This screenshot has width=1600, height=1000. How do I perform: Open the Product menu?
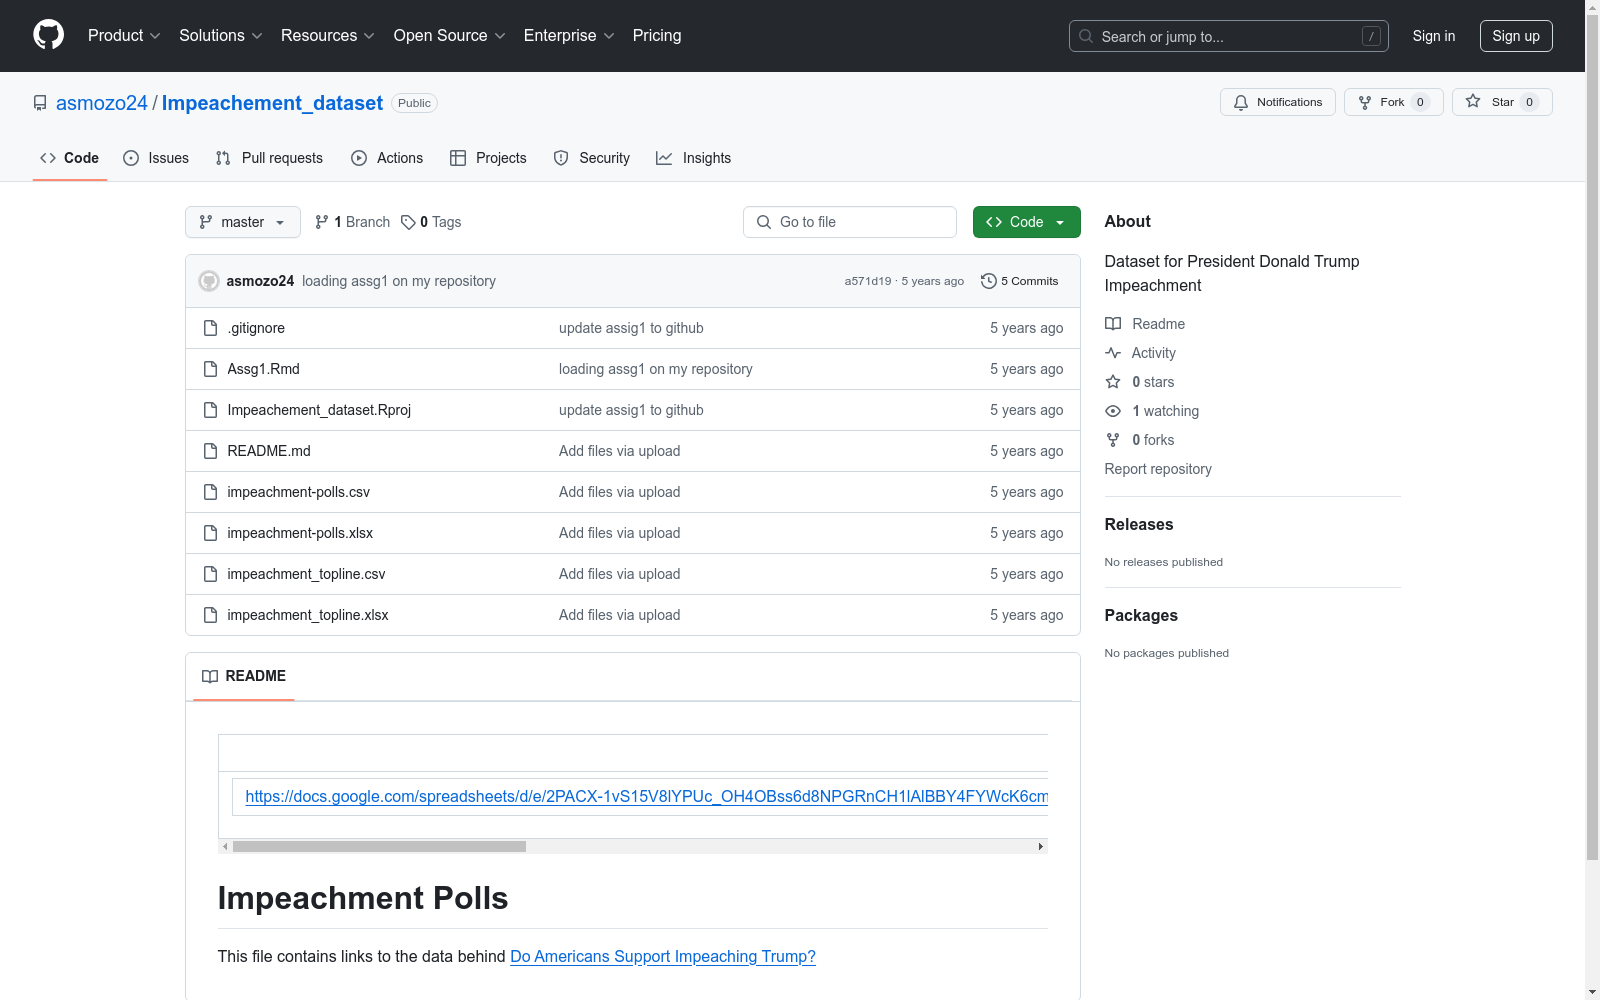coord(124,36)
